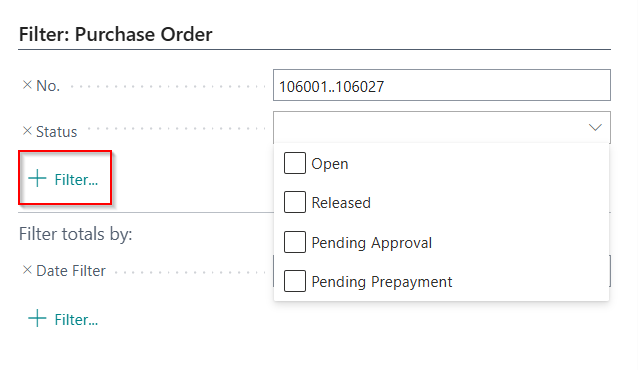The height and width of the screenshot is (370, 638).
Task: Click the Filter: Purchase Order heading
Action: click(x=116, y=34)
